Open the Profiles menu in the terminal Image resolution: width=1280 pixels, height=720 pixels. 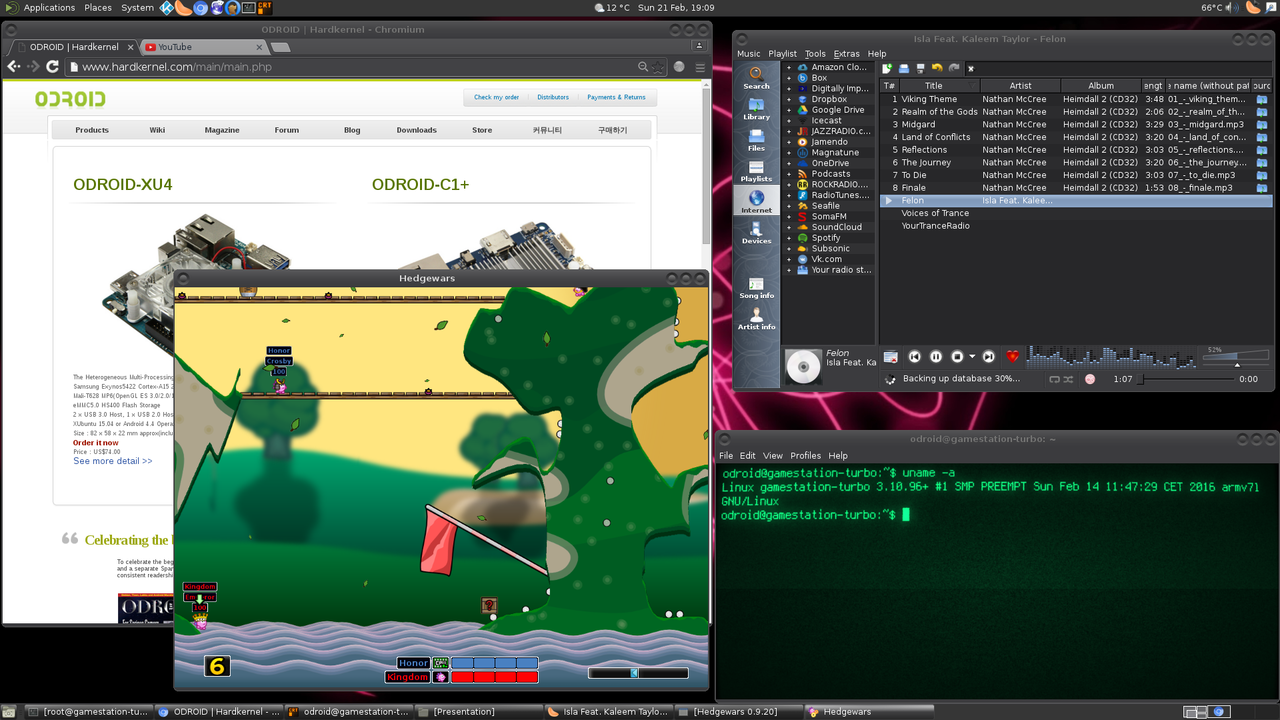[x=805, y=455]
